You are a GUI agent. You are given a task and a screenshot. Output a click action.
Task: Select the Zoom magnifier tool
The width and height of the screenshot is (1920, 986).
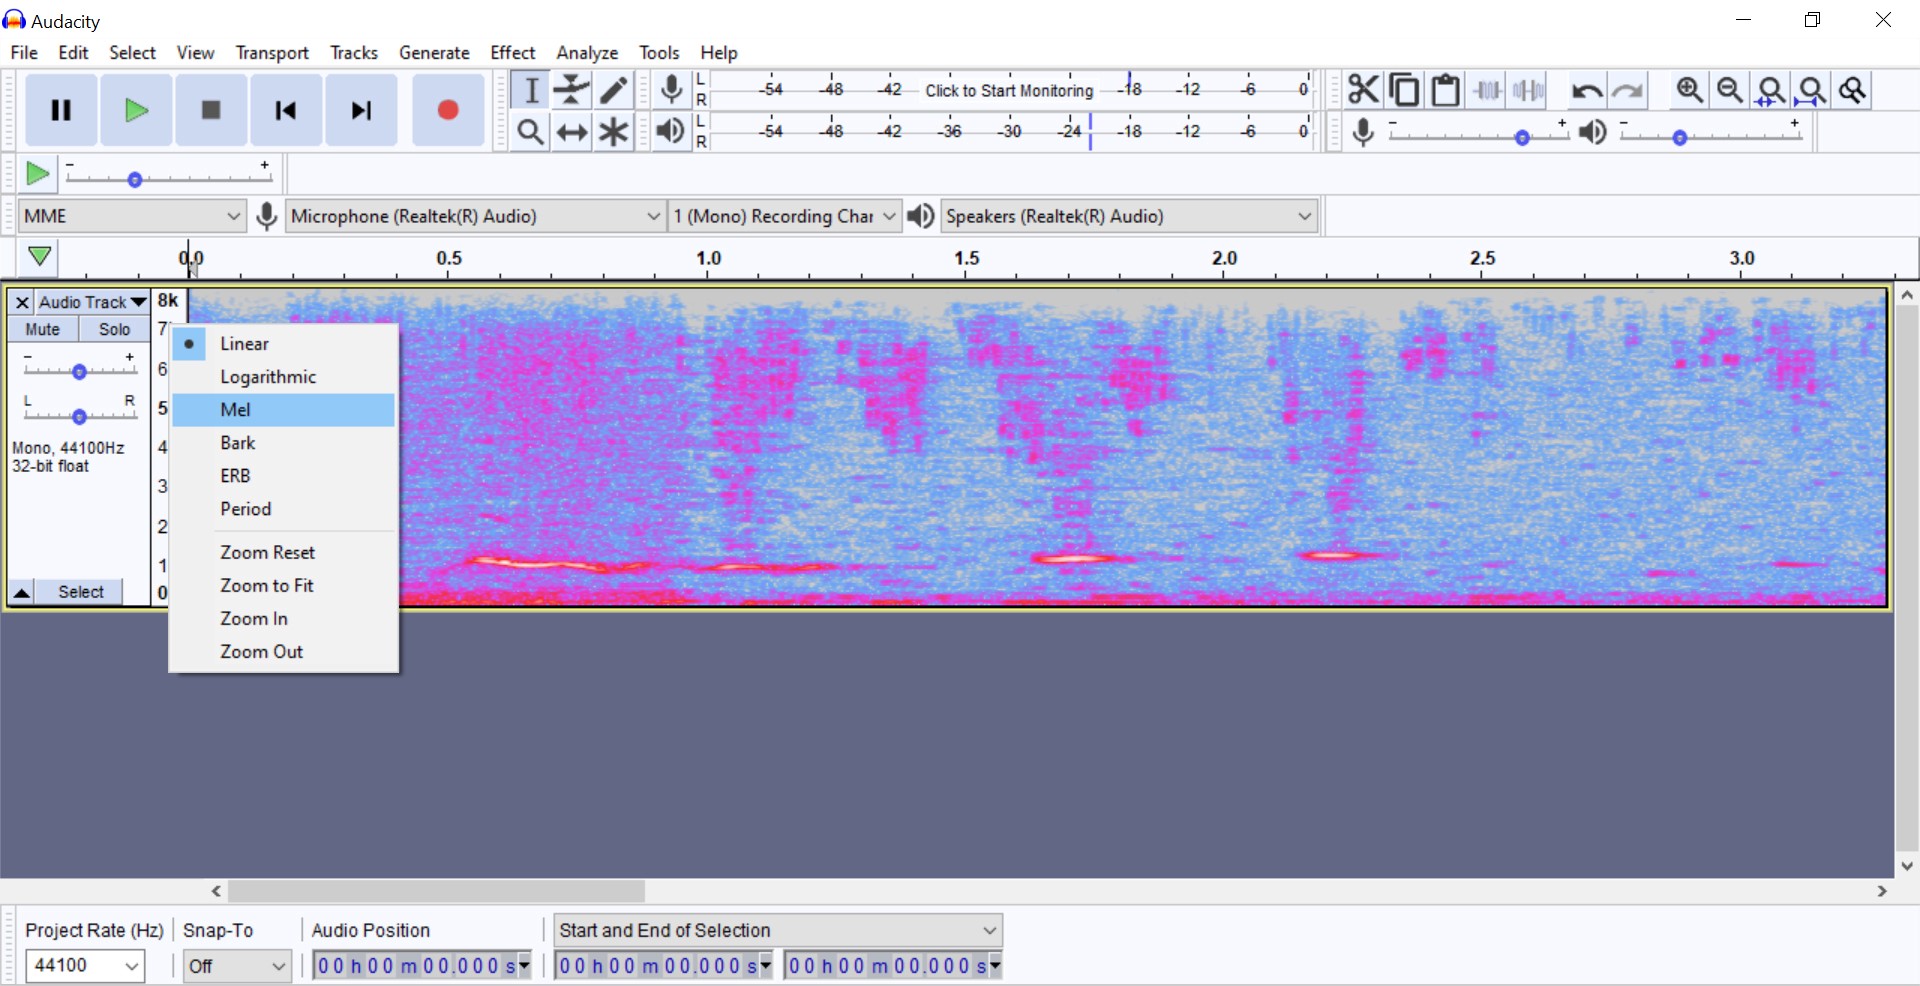click(x=531, y=132)
